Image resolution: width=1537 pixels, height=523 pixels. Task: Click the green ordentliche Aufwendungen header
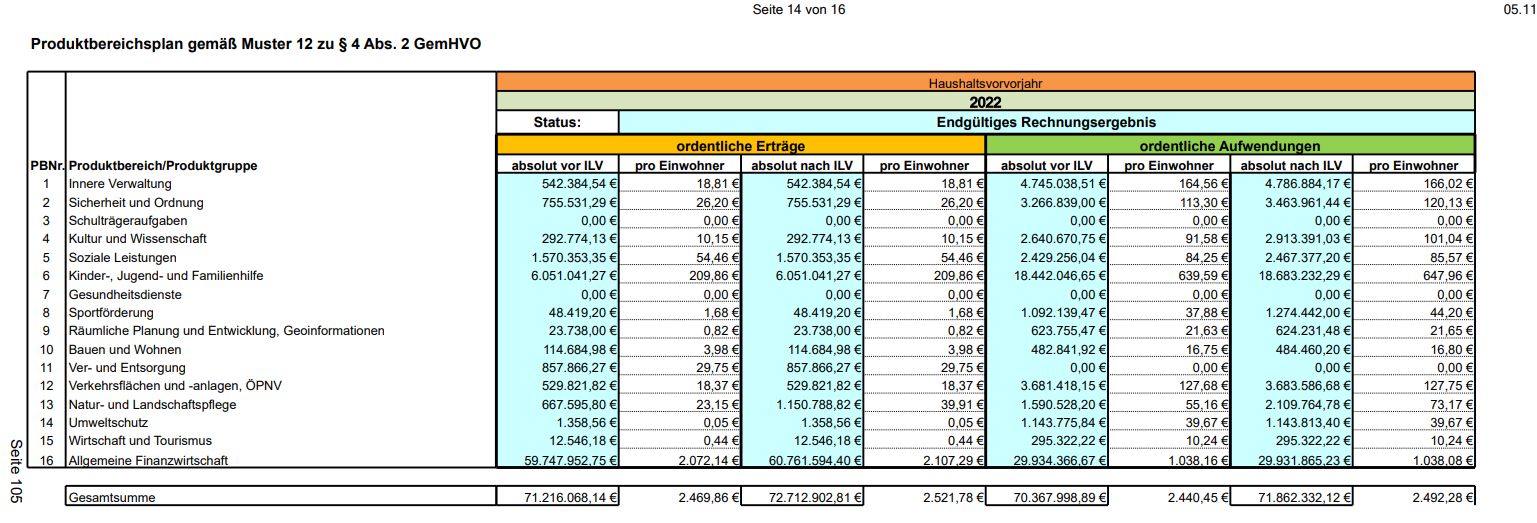[x=1230, y=146]
